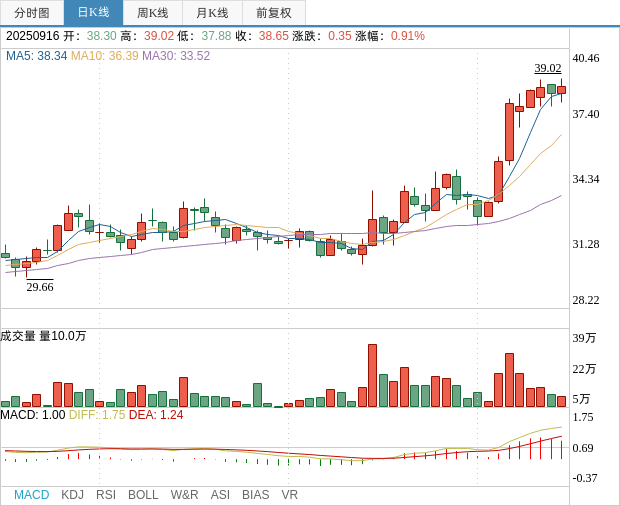The width and height of the screenshot is (620, 506).
Task: Switch to the VR indicator
Action: [289, 495]
